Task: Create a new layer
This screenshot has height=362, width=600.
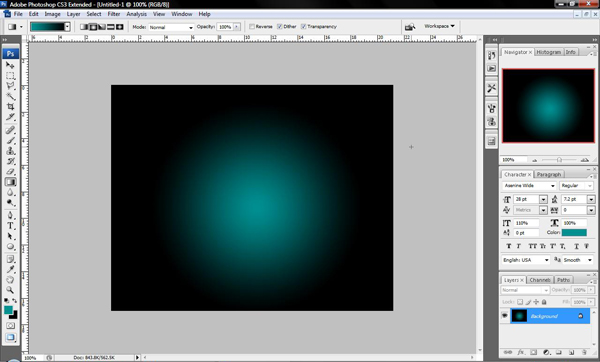Action: [x=571, y=352]
